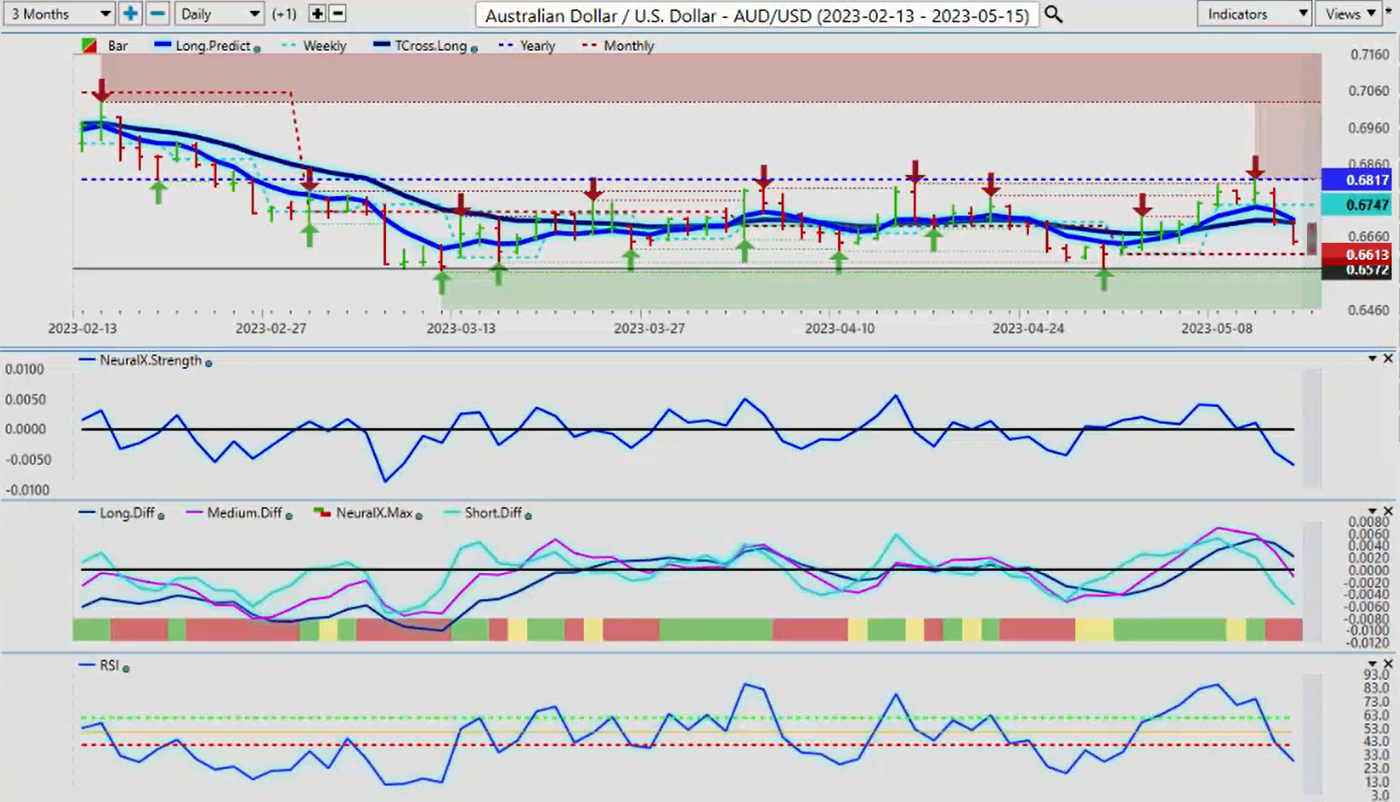
Task: Collapse the NeuralX.Strength panel arrow
Action: (x=1372, y=358)
